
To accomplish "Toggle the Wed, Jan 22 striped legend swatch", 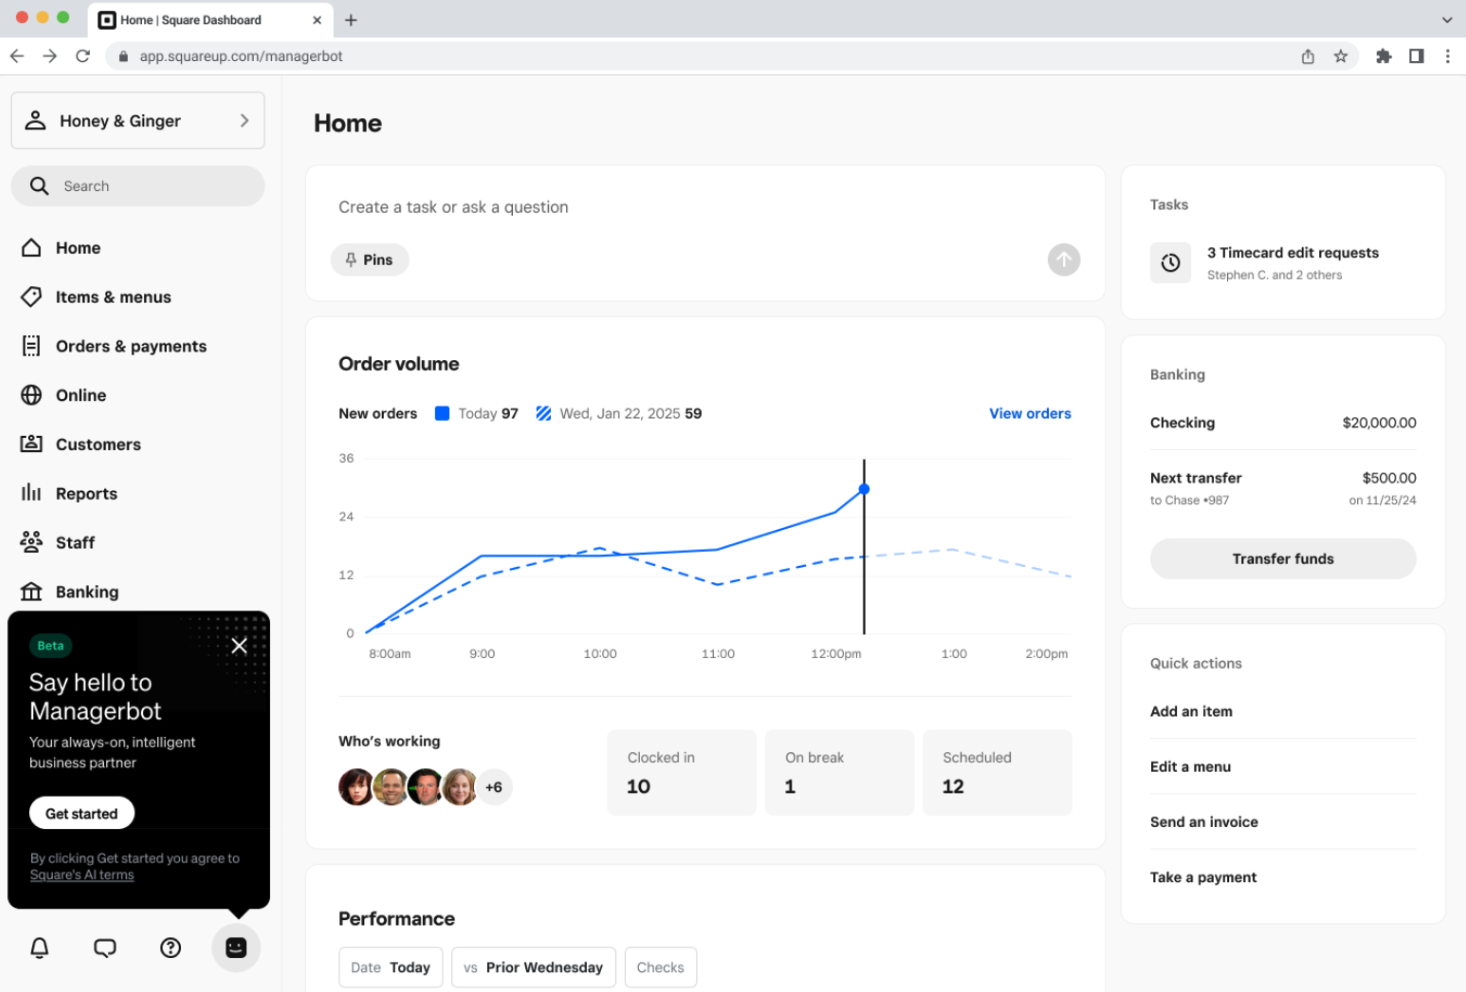I will click(x=544, y=413).
